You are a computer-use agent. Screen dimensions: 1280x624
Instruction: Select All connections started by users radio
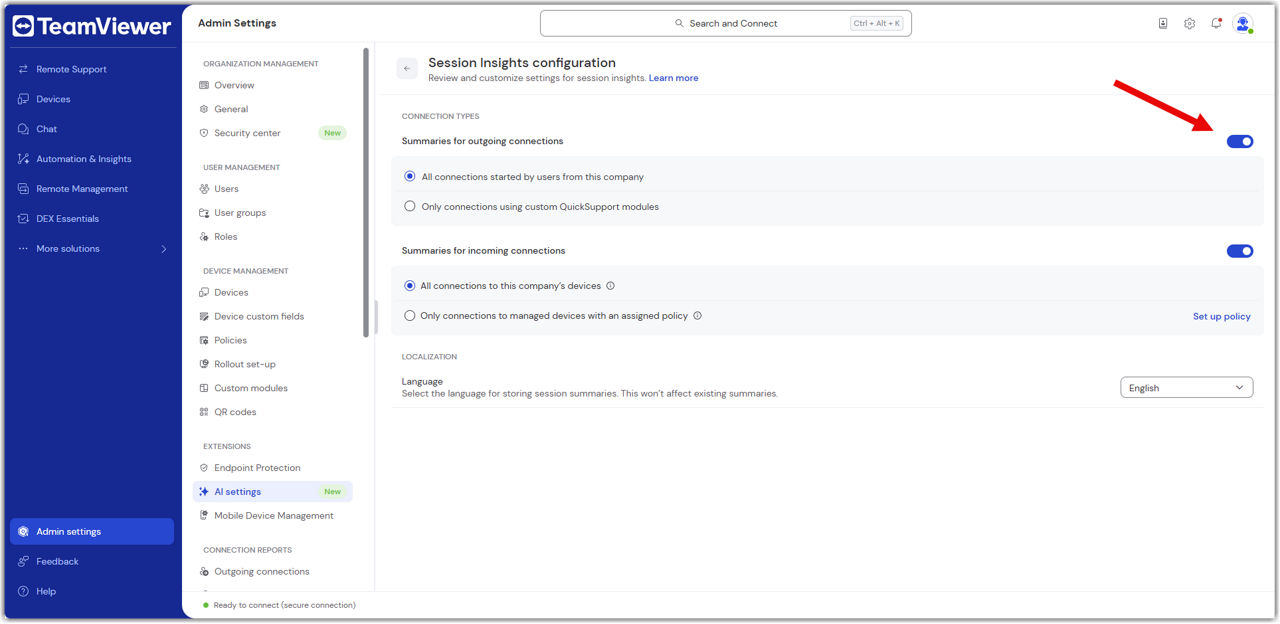coord(410,176)
